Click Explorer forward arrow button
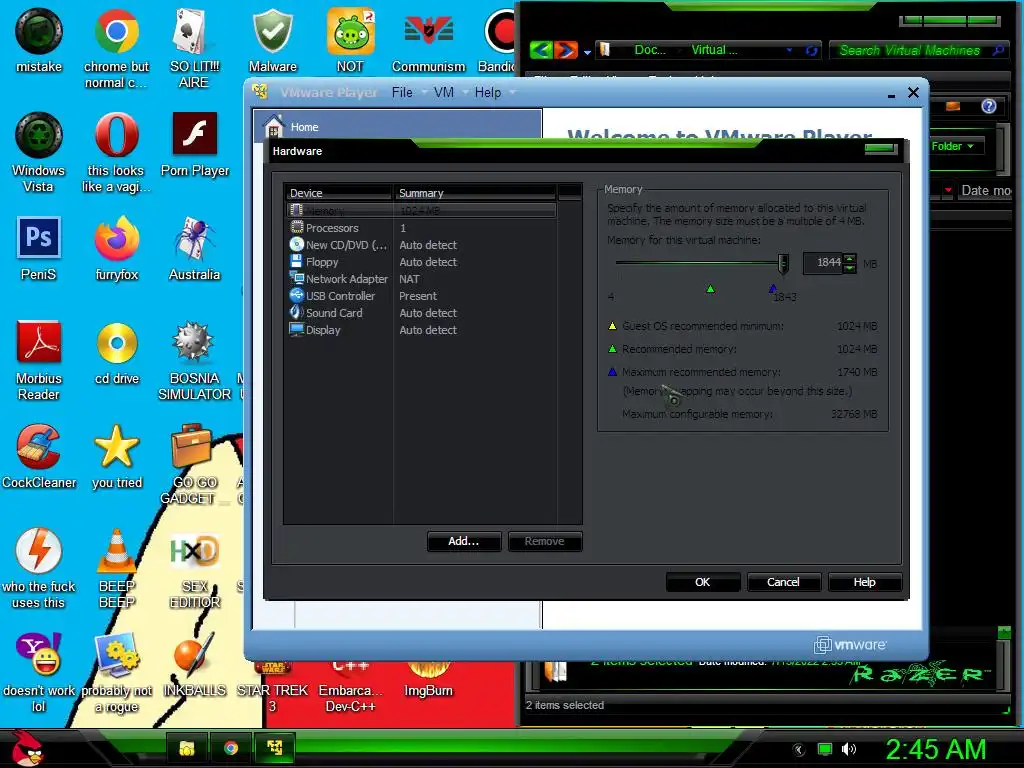Screen dimensions: 1024x768 pyautogui.click(x=566, y=50)
